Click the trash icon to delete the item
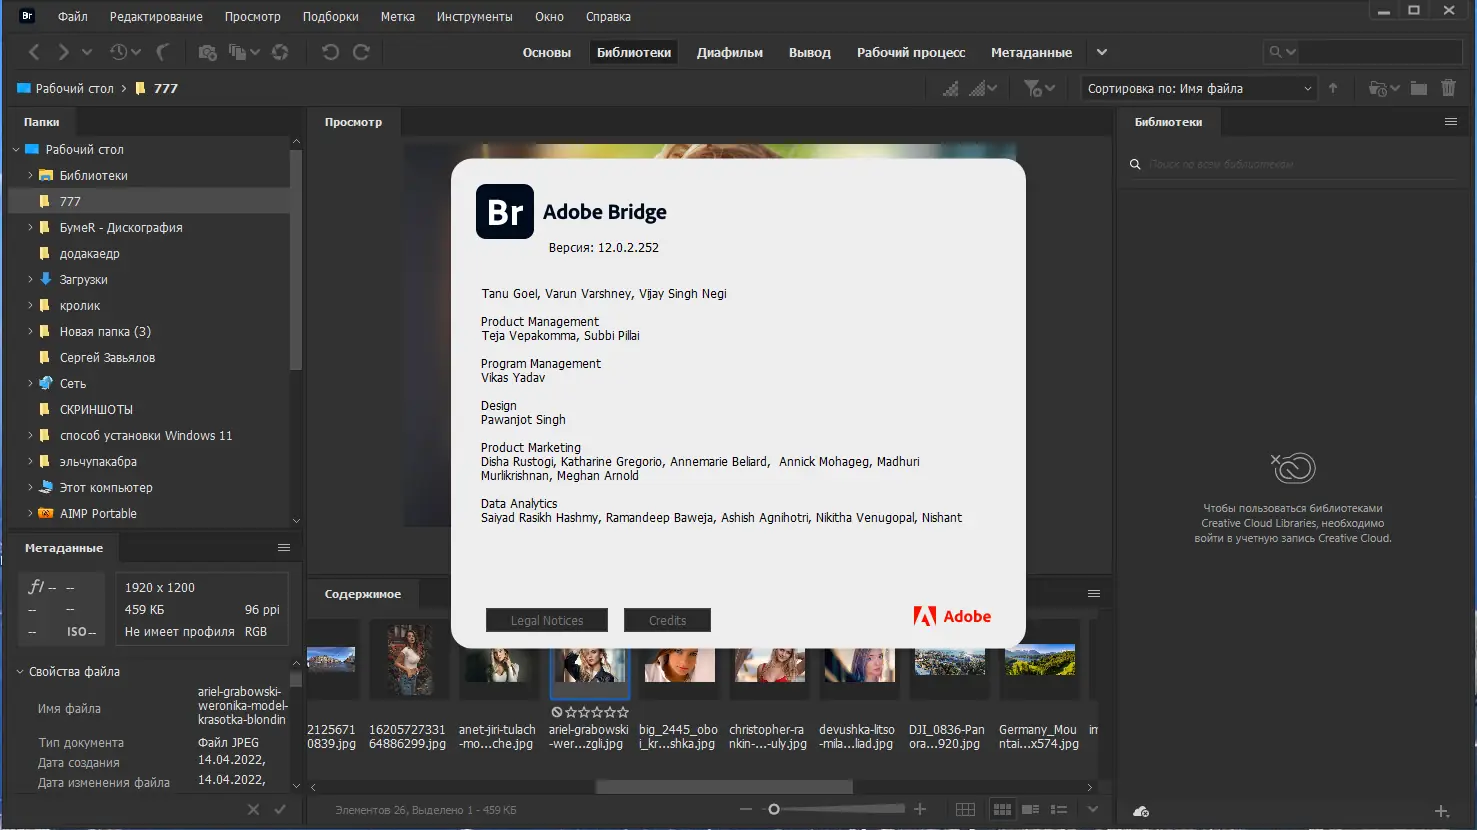 point(1448,88)
